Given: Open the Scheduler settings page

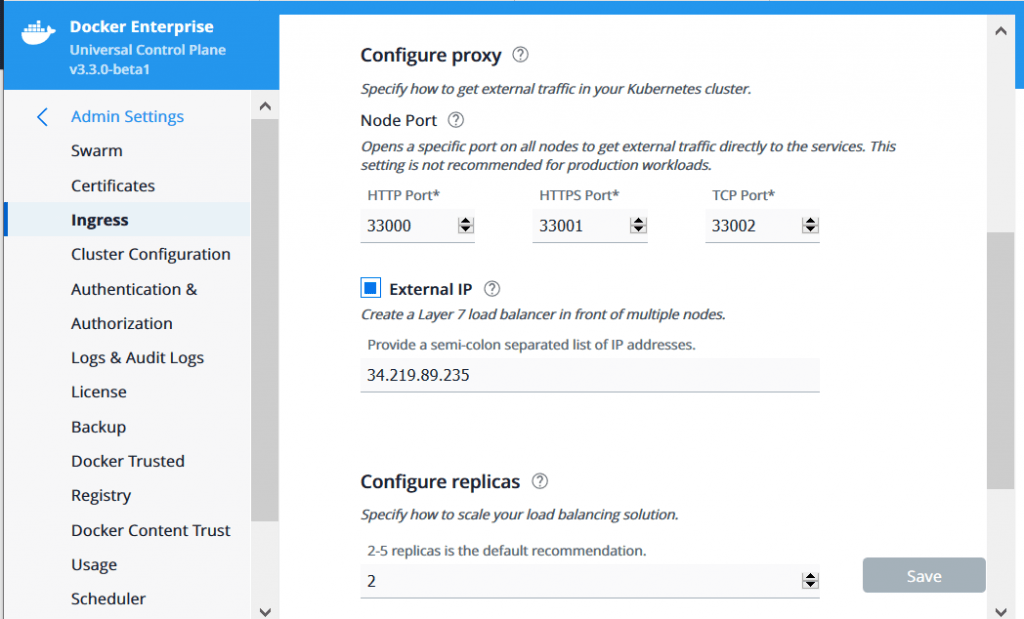Looking at the screenshot, I should point(108,599).
